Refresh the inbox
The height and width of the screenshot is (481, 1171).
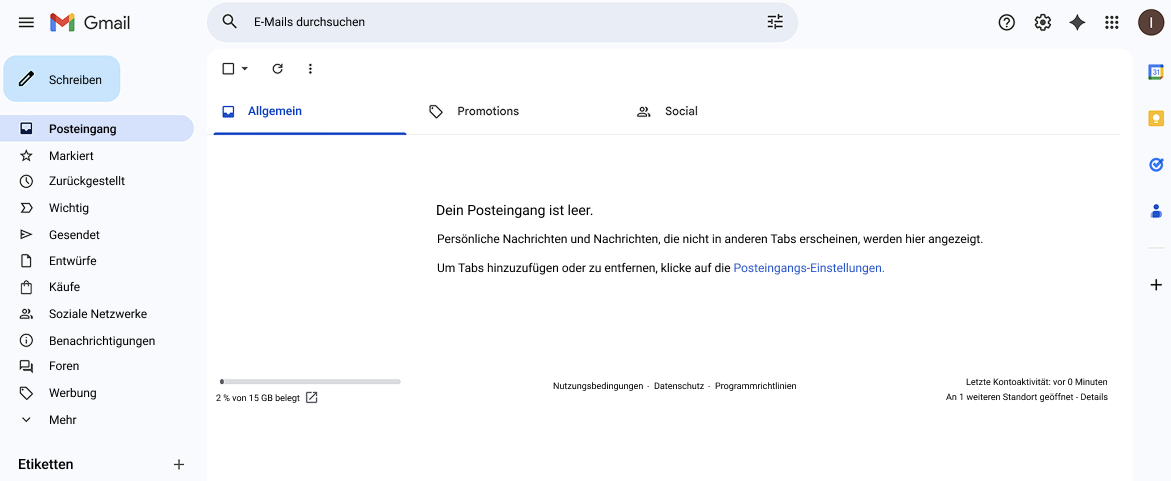coord(277,69)
